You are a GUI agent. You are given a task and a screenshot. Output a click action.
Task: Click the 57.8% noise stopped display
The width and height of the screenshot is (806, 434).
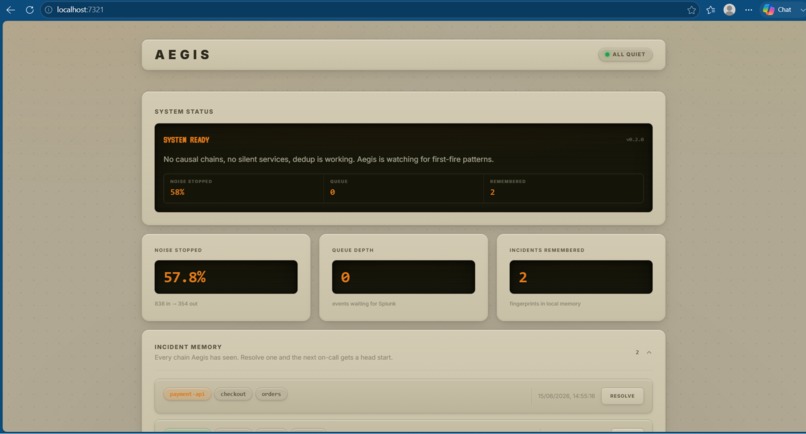[226, 277]
